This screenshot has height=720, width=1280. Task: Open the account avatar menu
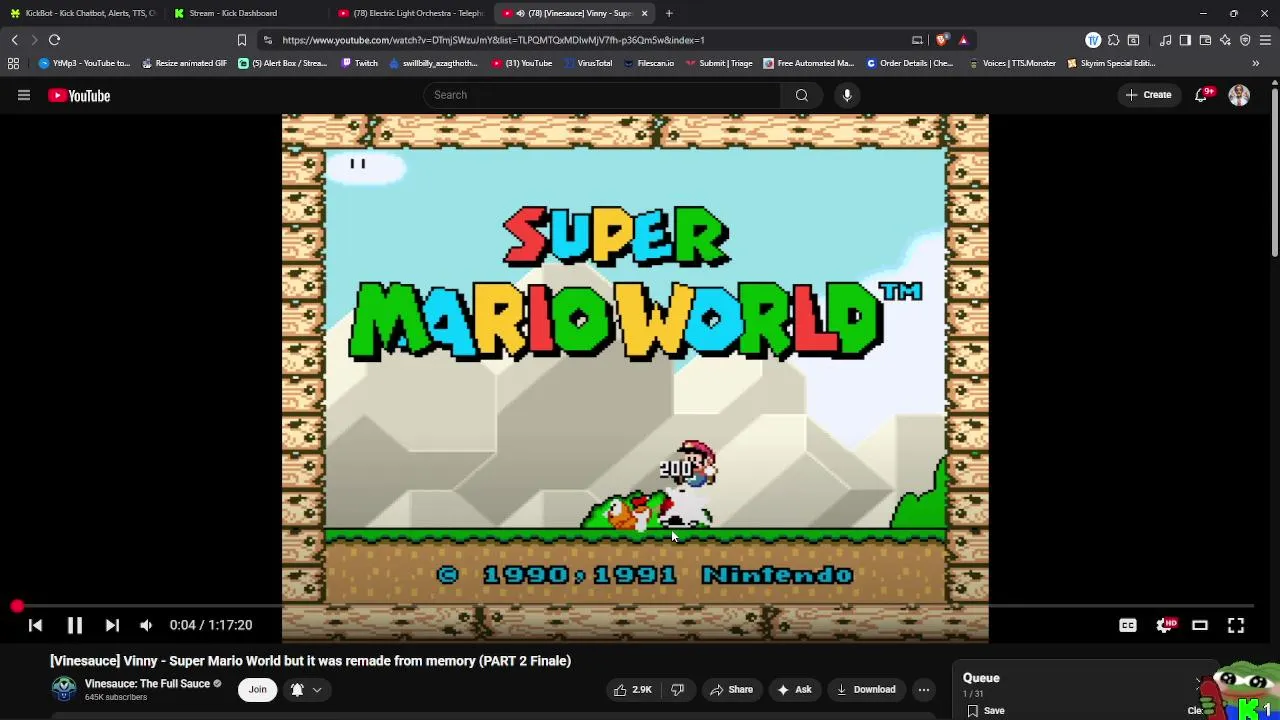point(1239,95)
